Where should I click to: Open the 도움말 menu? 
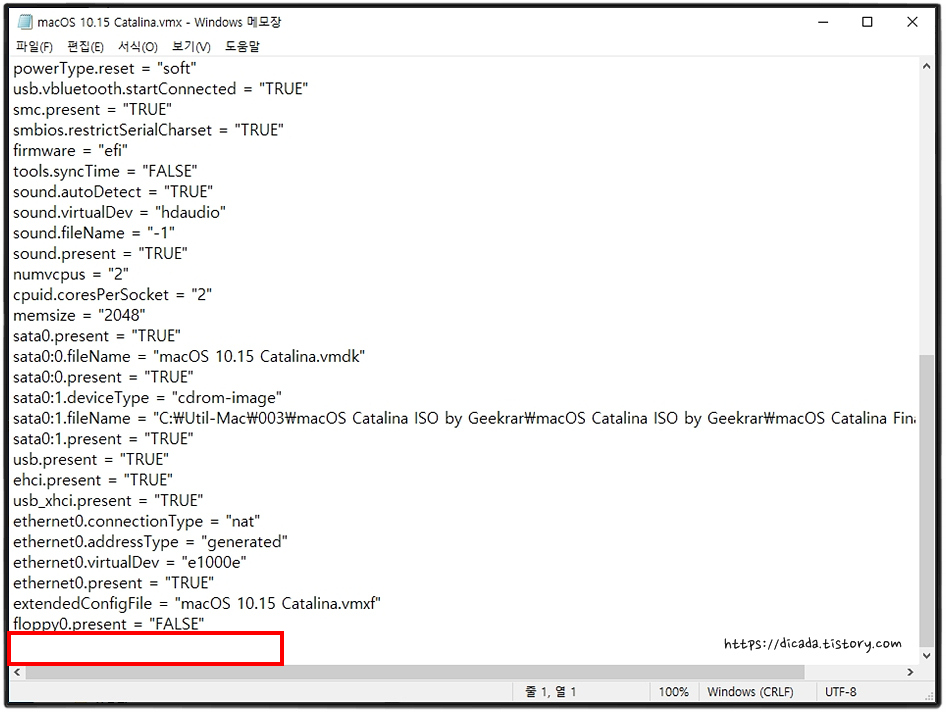(x=242, y=46)
